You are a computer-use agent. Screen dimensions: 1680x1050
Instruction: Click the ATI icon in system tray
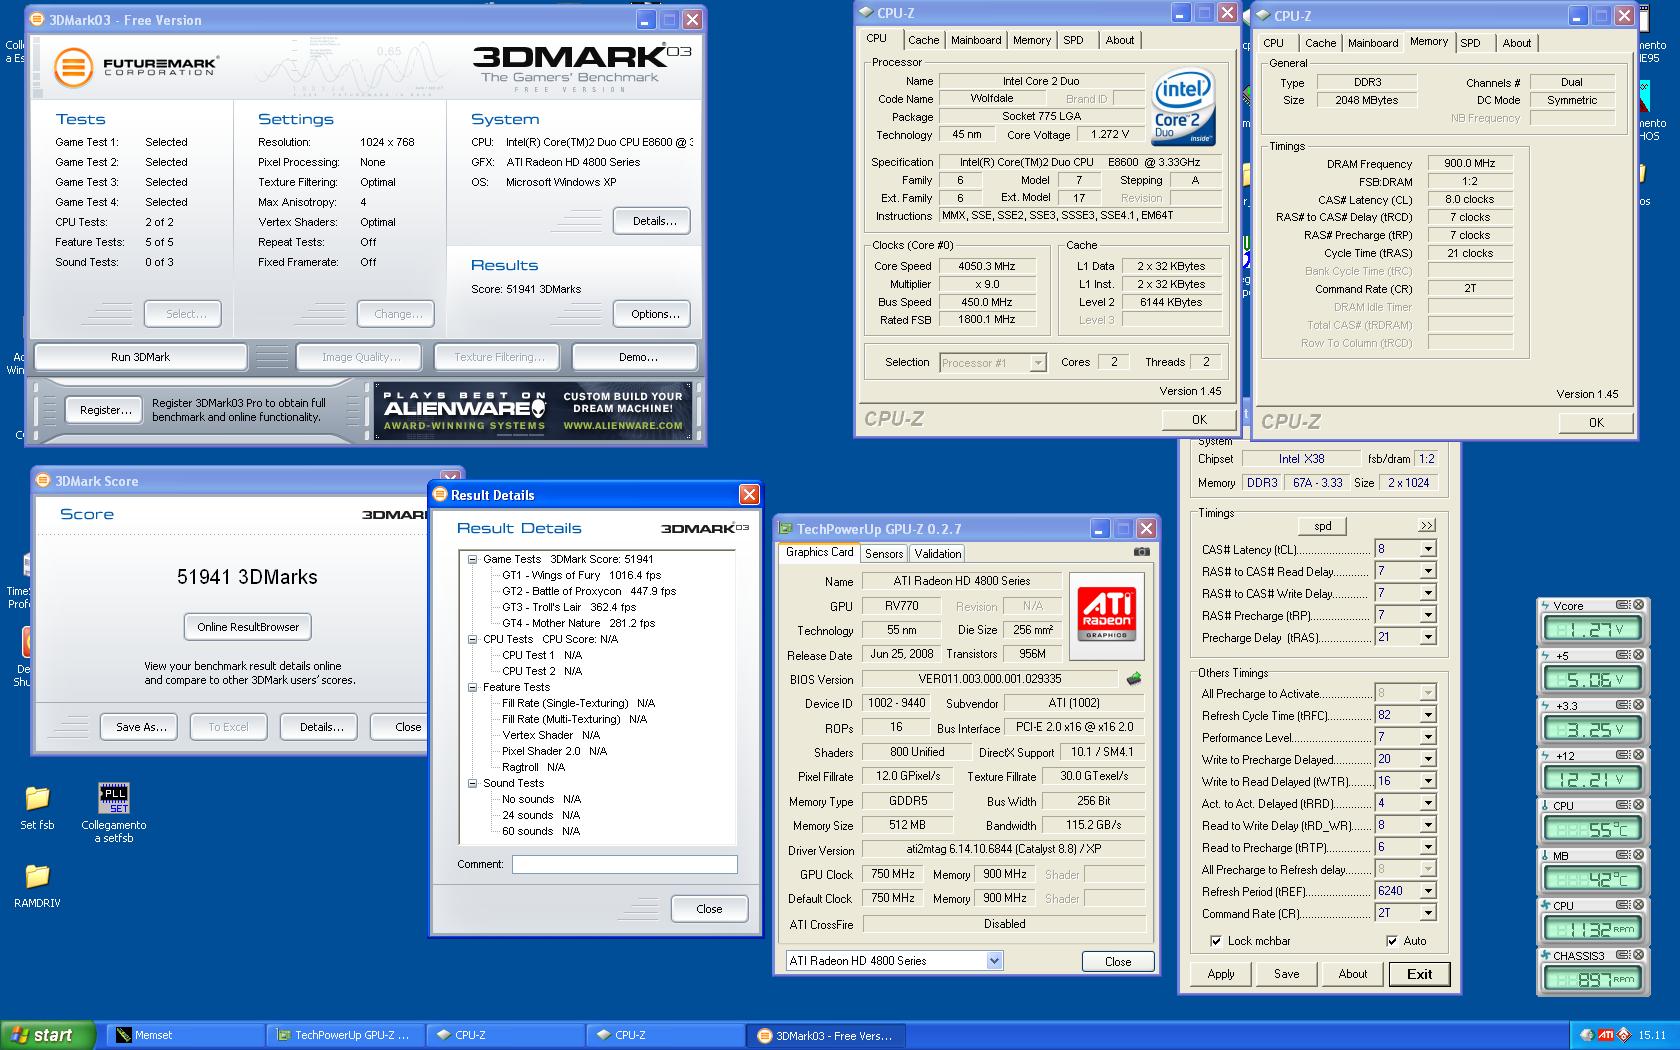1606,1035
